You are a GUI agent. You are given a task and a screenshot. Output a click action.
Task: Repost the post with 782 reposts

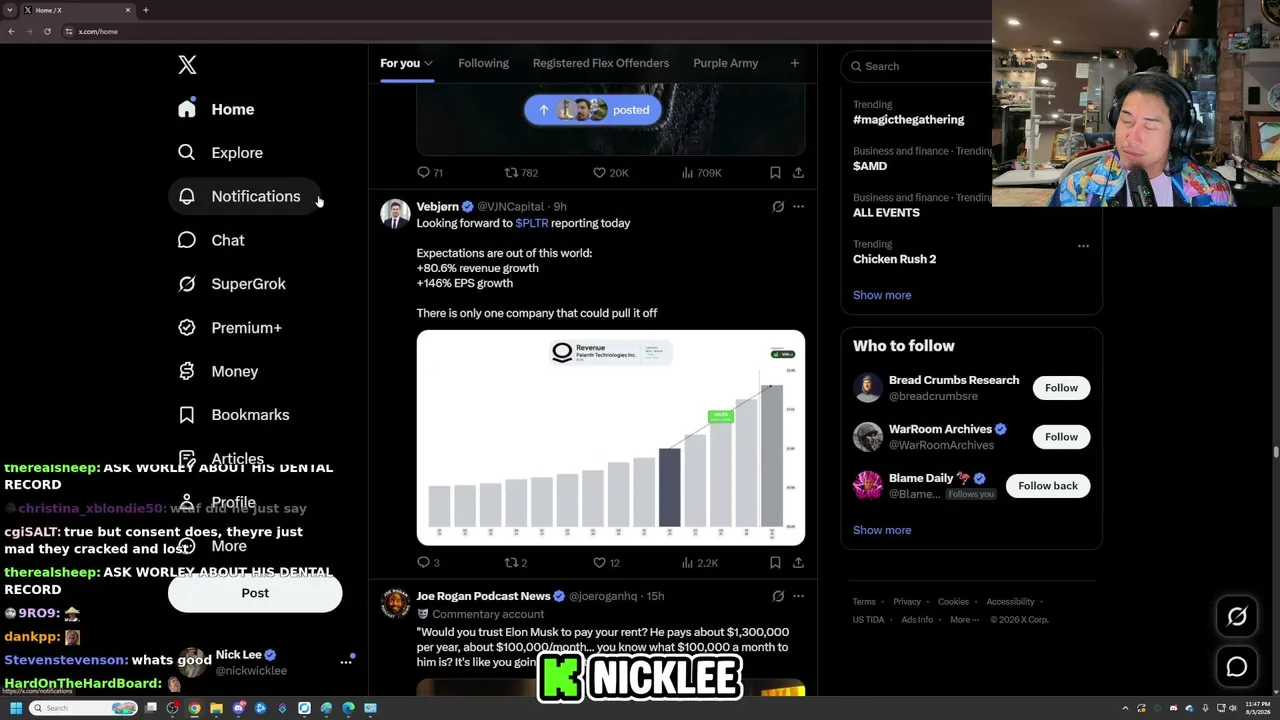coord(521,172)
